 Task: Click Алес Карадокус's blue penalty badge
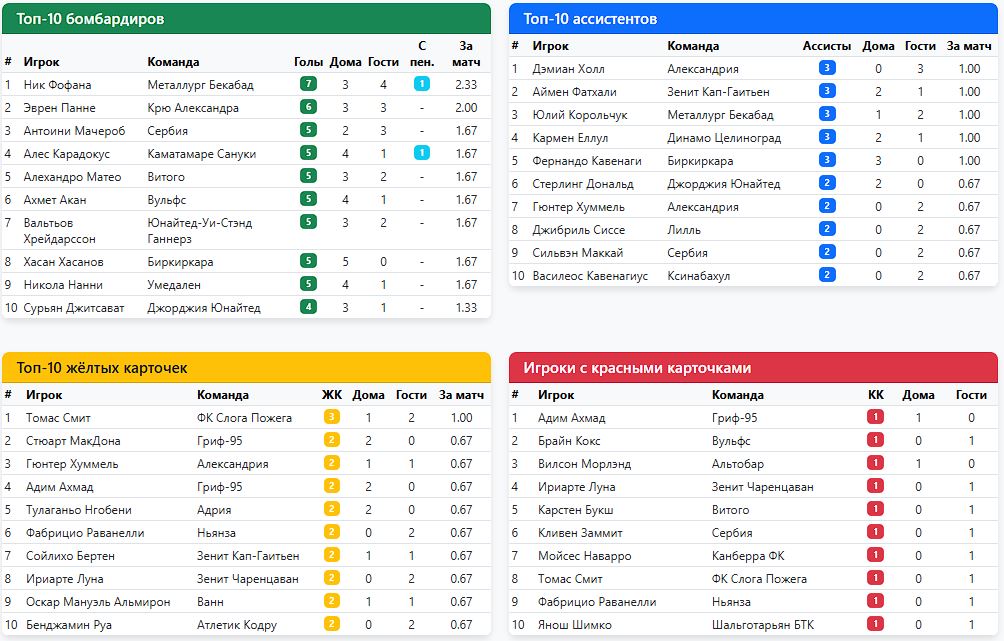422,153
